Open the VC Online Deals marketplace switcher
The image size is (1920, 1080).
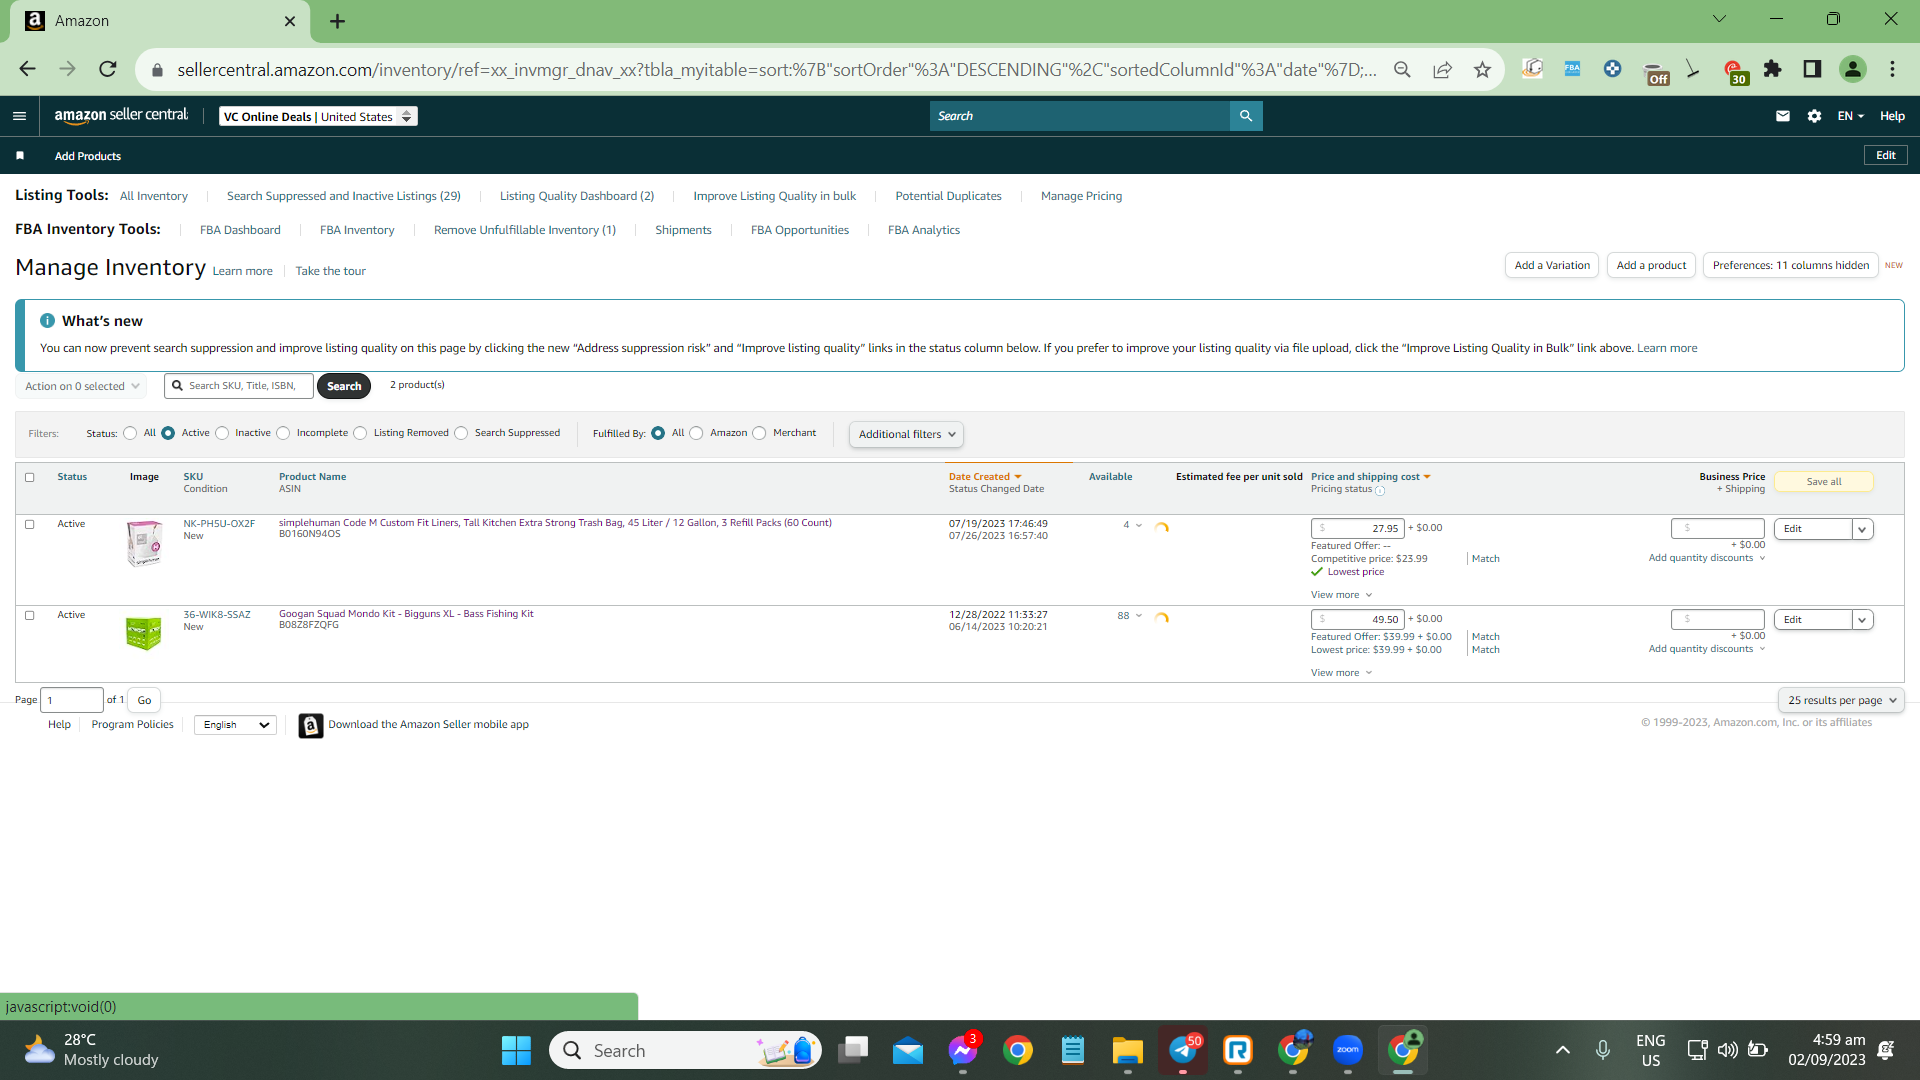click(x=318, y=117)
